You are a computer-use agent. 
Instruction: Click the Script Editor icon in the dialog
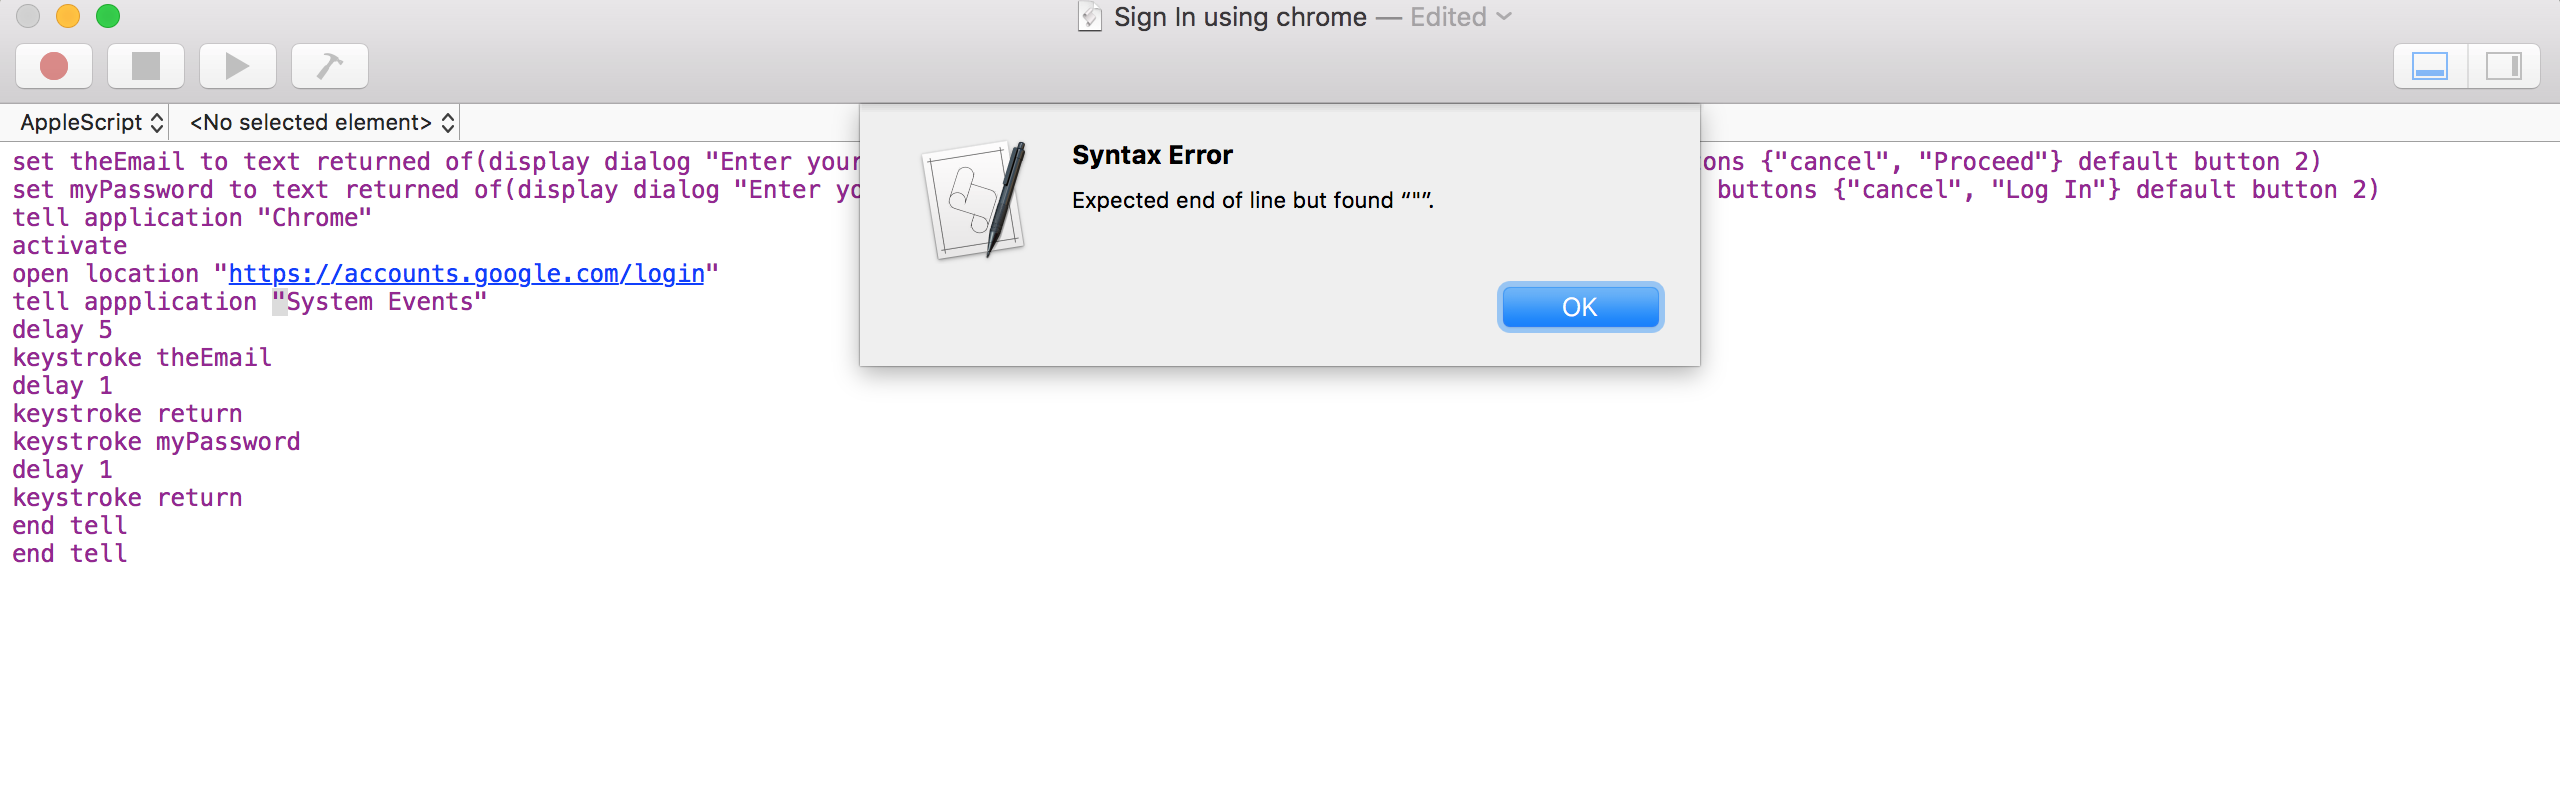click(x=975, y=200)
